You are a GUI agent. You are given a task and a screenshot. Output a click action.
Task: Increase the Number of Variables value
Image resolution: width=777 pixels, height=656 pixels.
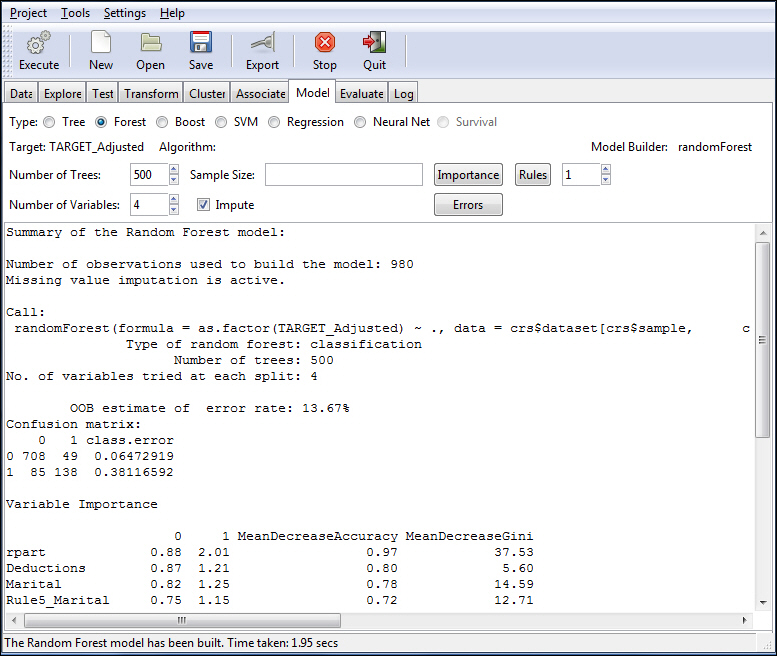click(x=173, y=199)
